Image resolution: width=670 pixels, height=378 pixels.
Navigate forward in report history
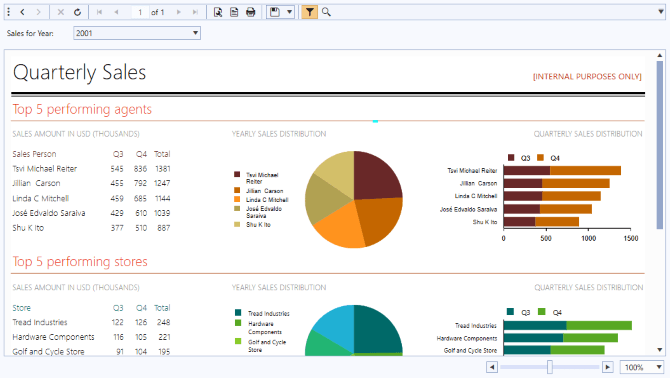38,12
